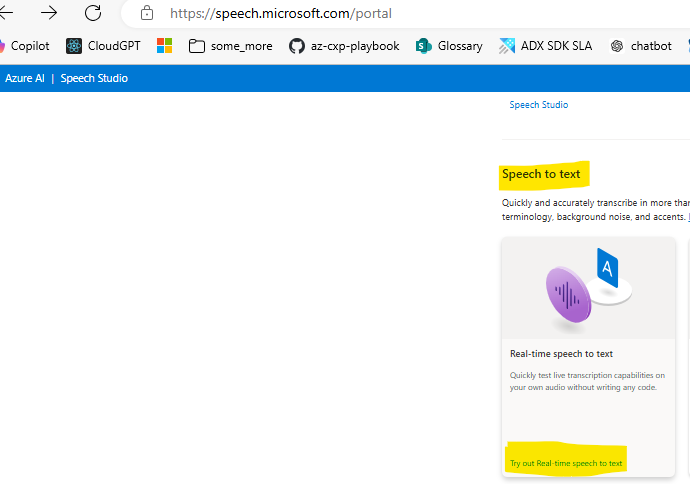The width and height of the screenshot is (690, 484).
Task: Click Speech Studio in blue header
Action: (x=94, y=78)
